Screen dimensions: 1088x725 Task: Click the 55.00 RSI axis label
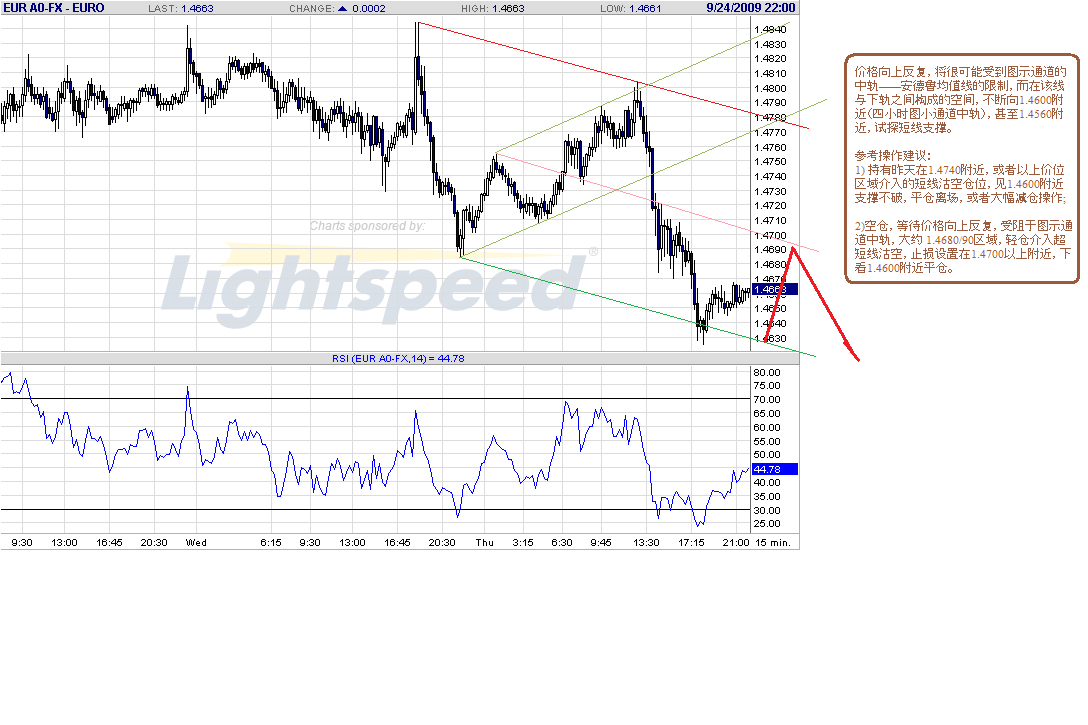tap(767, 442)
